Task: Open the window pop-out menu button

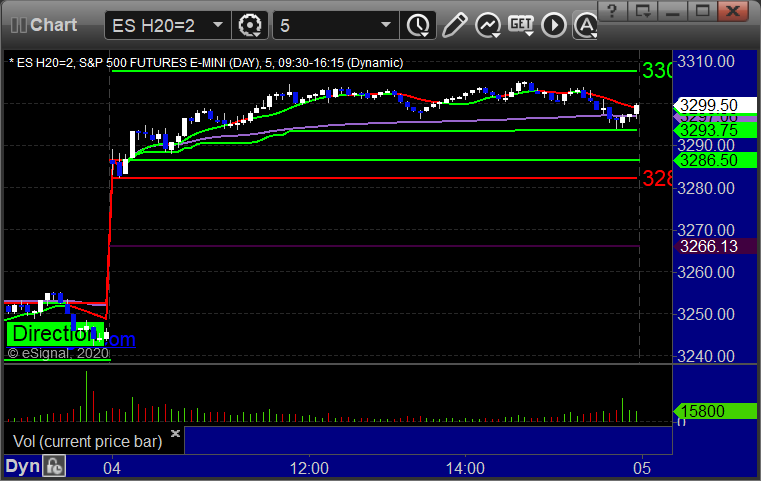Action: (x=643, y=11)
